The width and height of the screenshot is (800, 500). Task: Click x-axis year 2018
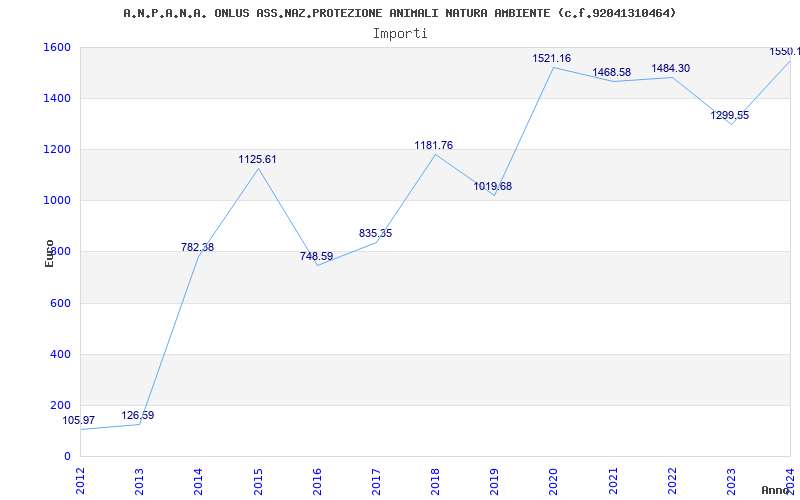pyautogui.click(x=436, y=481)
